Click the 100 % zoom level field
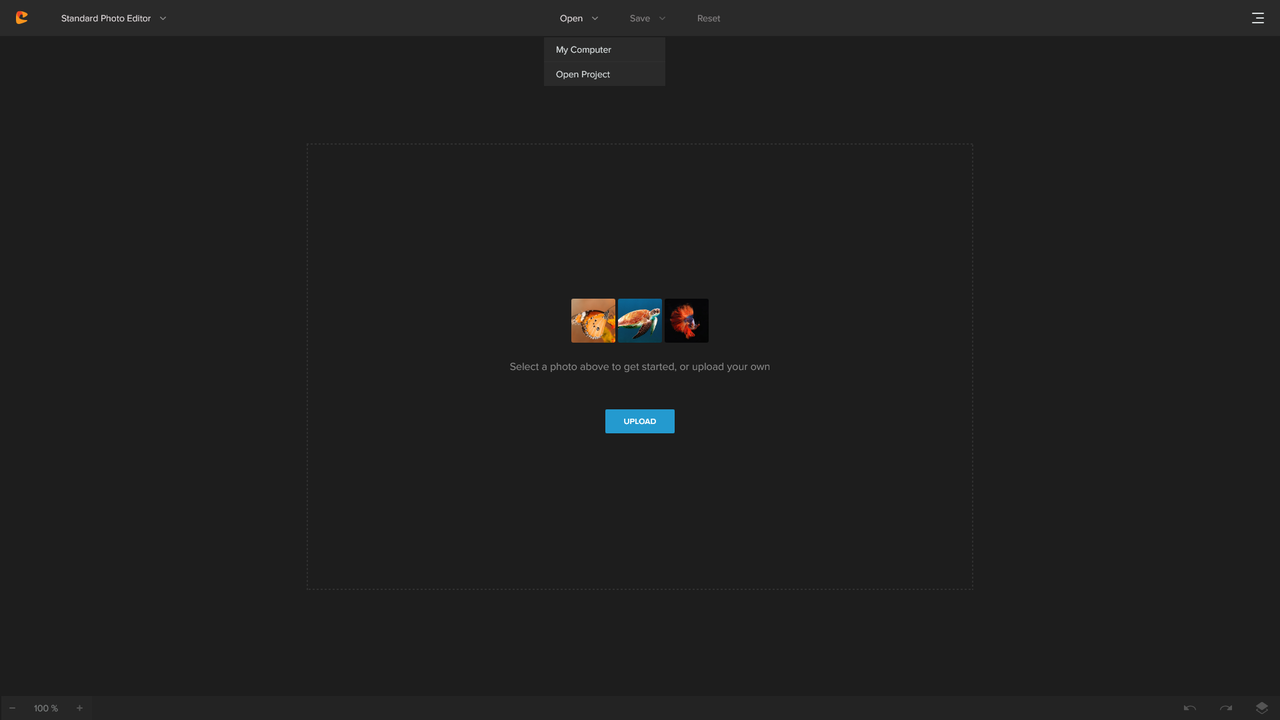1280x720 pixels. [46, 708]
